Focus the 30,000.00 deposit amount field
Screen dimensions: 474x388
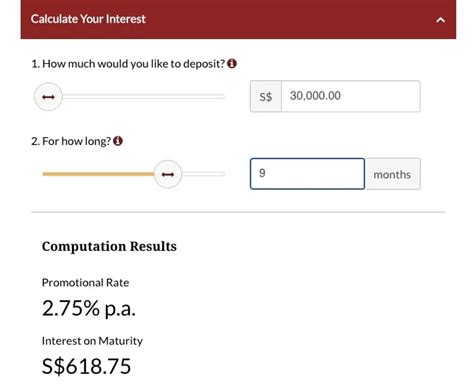[x=351, y=96]
